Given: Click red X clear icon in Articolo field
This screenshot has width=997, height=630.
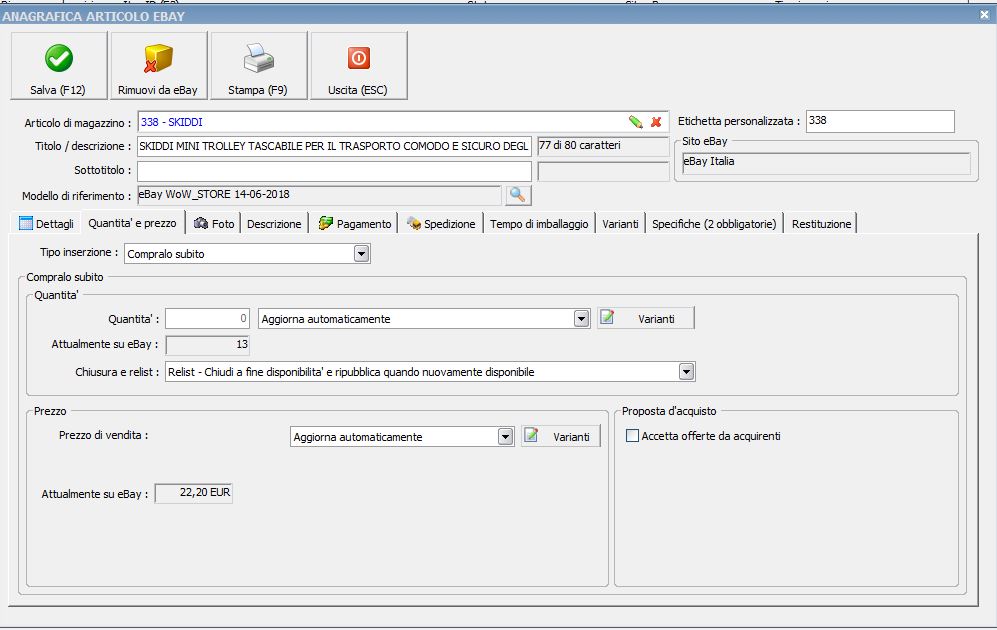Looking at the screenshot, I should (656, 122).
